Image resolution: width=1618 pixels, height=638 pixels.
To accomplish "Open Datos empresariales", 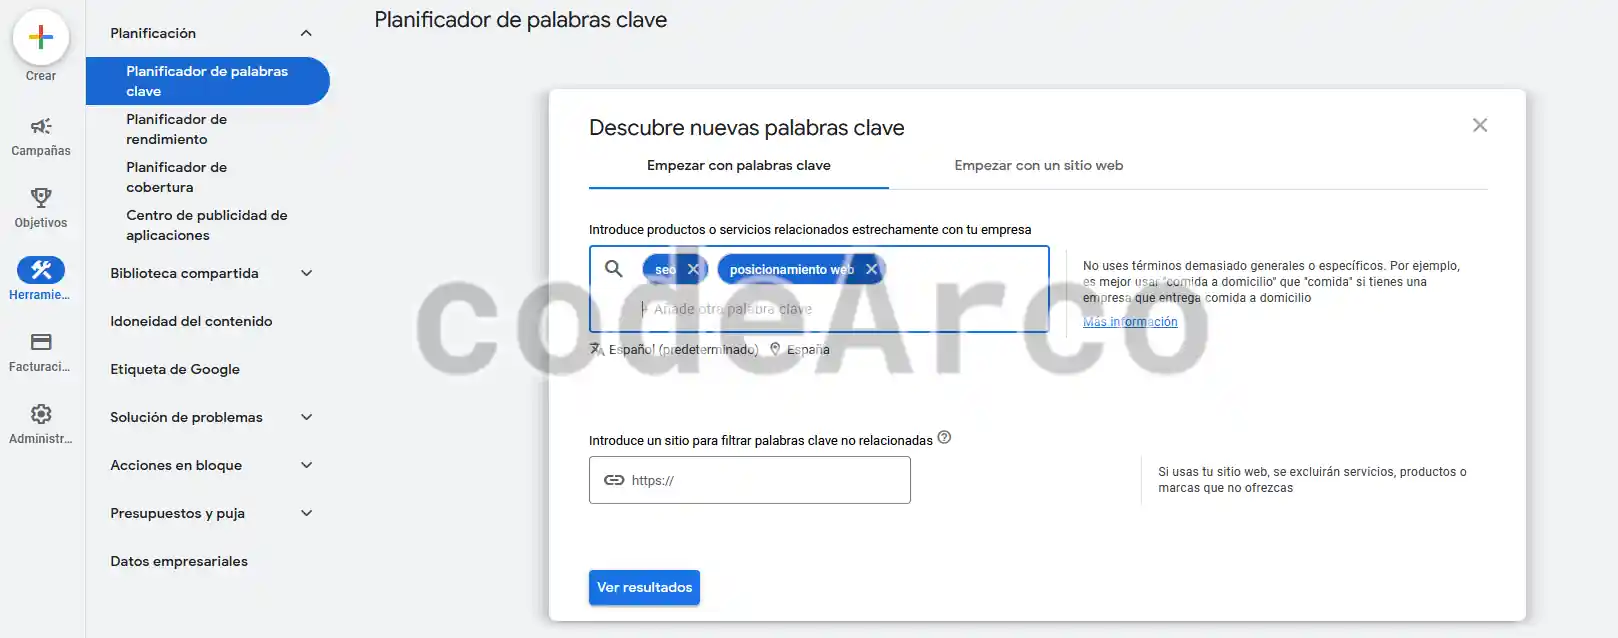I will [179, 561].
